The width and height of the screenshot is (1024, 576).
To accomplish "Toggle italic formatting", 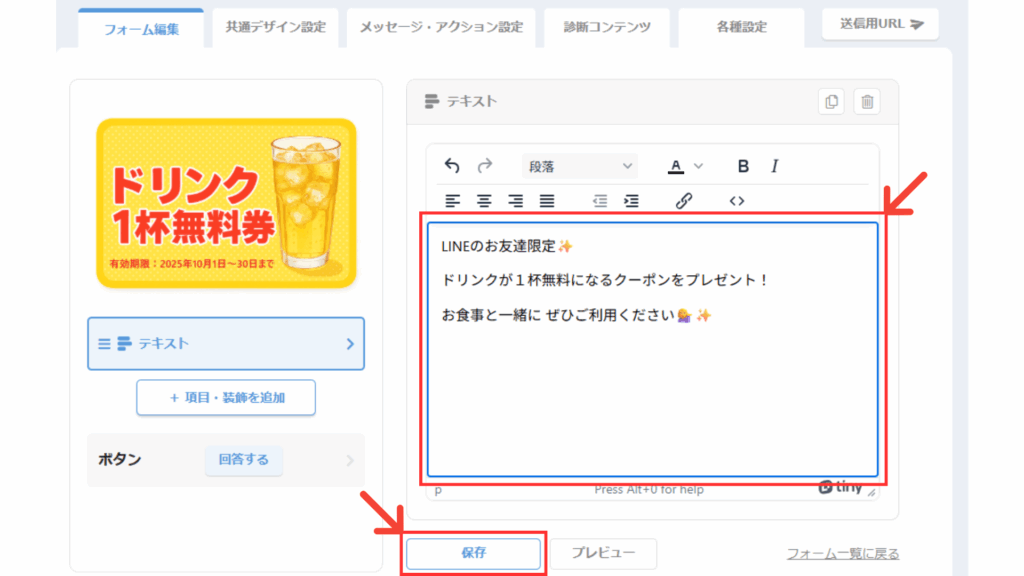I will pyautogui.click(x=774, y=166).
